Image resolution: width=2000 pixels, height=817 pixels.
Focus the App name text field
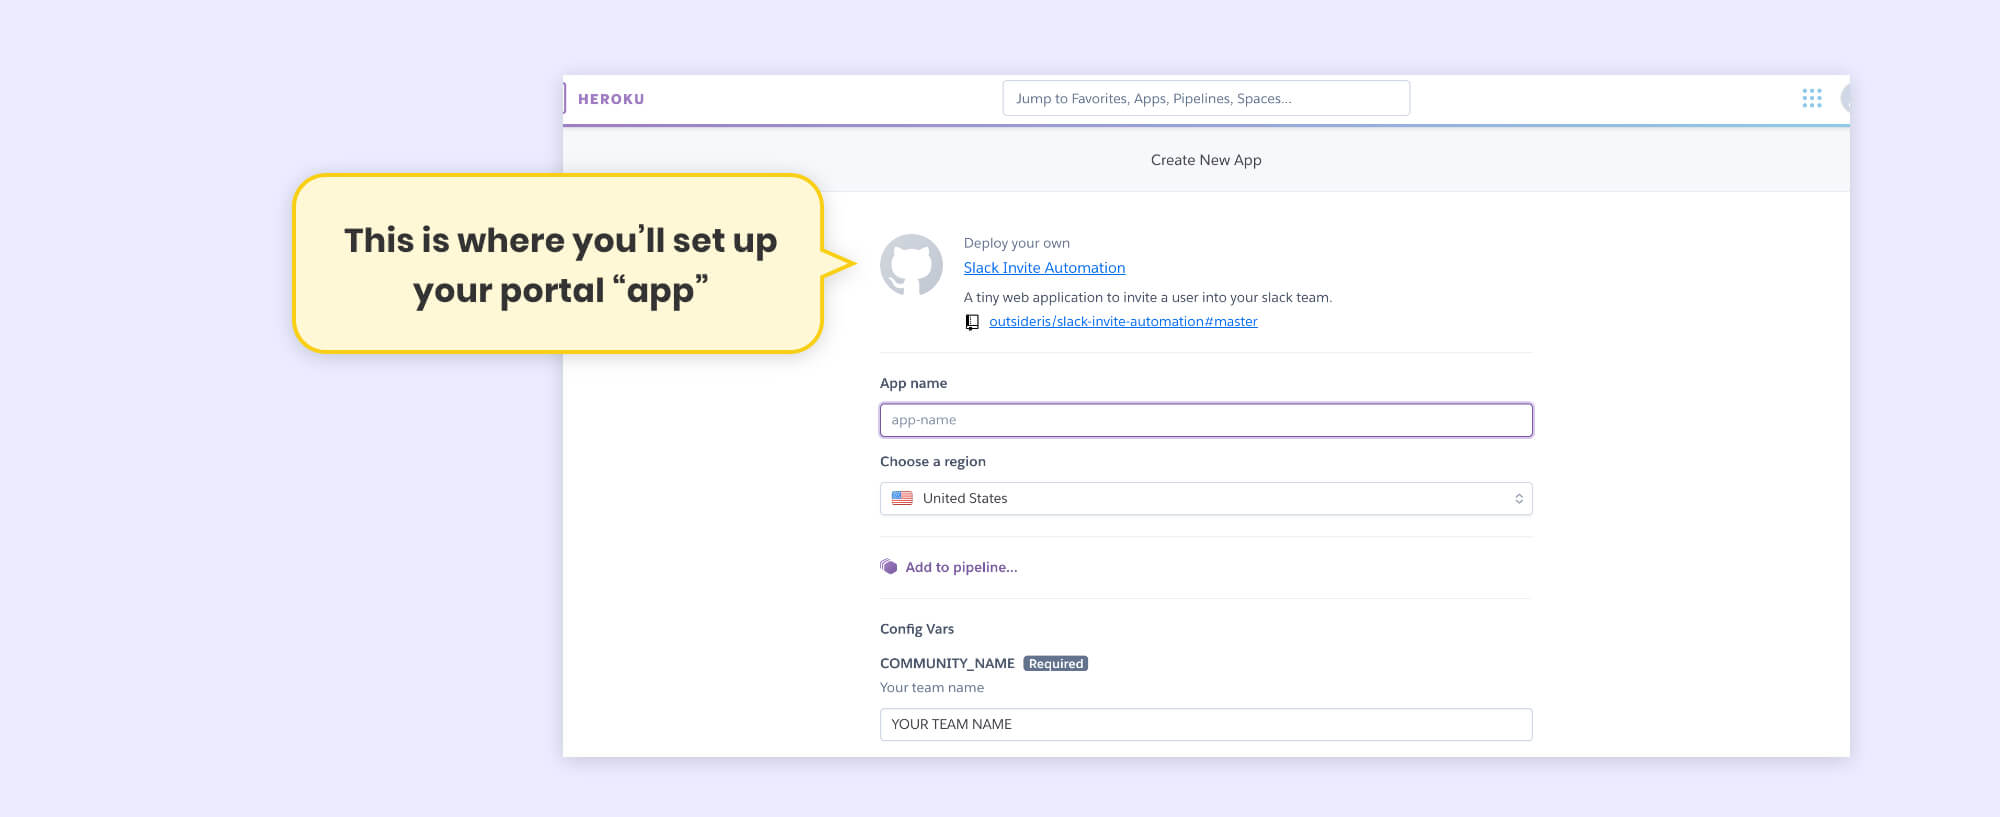[x=1205, y=420]
